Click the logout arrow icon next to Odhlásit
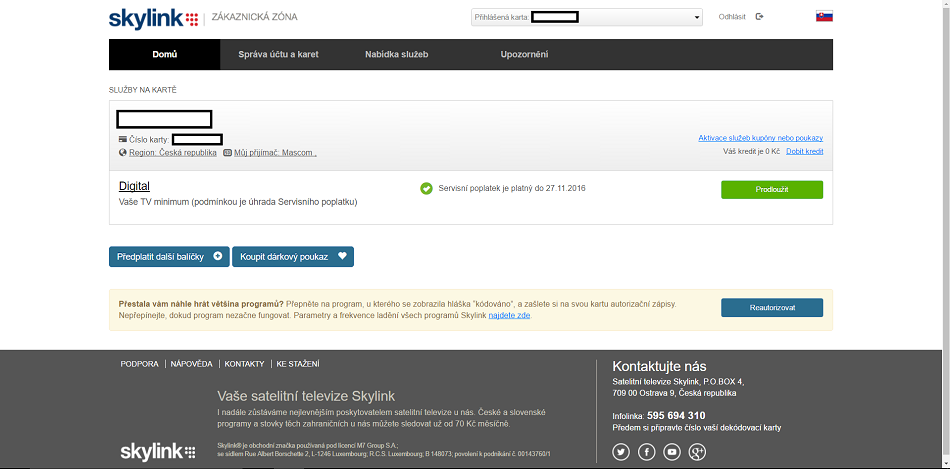This screenshot has height=469, width=950. (759, 17)
